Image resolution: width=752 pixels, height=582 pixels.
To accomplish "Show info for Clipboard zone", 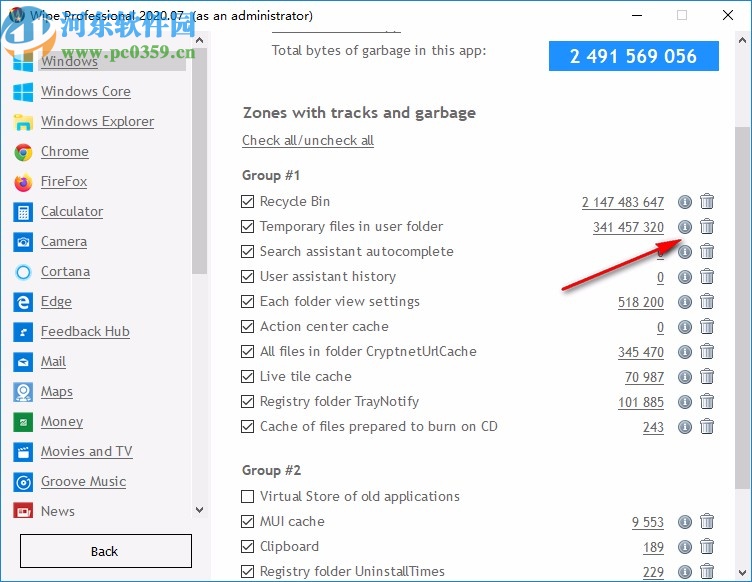I will (685, 547).
